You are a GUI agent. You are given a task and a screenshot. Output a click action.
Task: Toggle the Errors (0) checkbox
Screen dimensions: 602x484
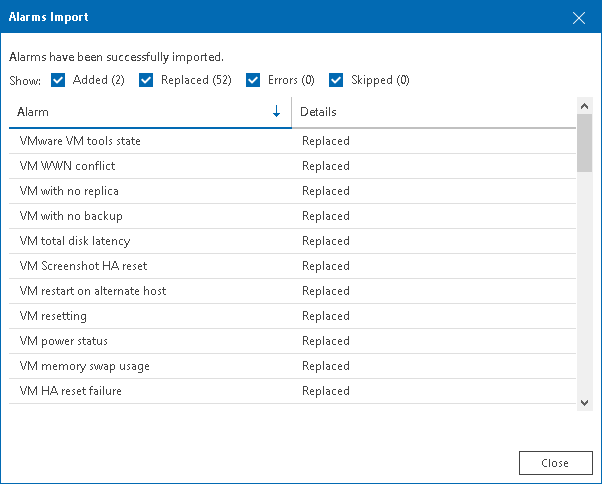(253, 80)
